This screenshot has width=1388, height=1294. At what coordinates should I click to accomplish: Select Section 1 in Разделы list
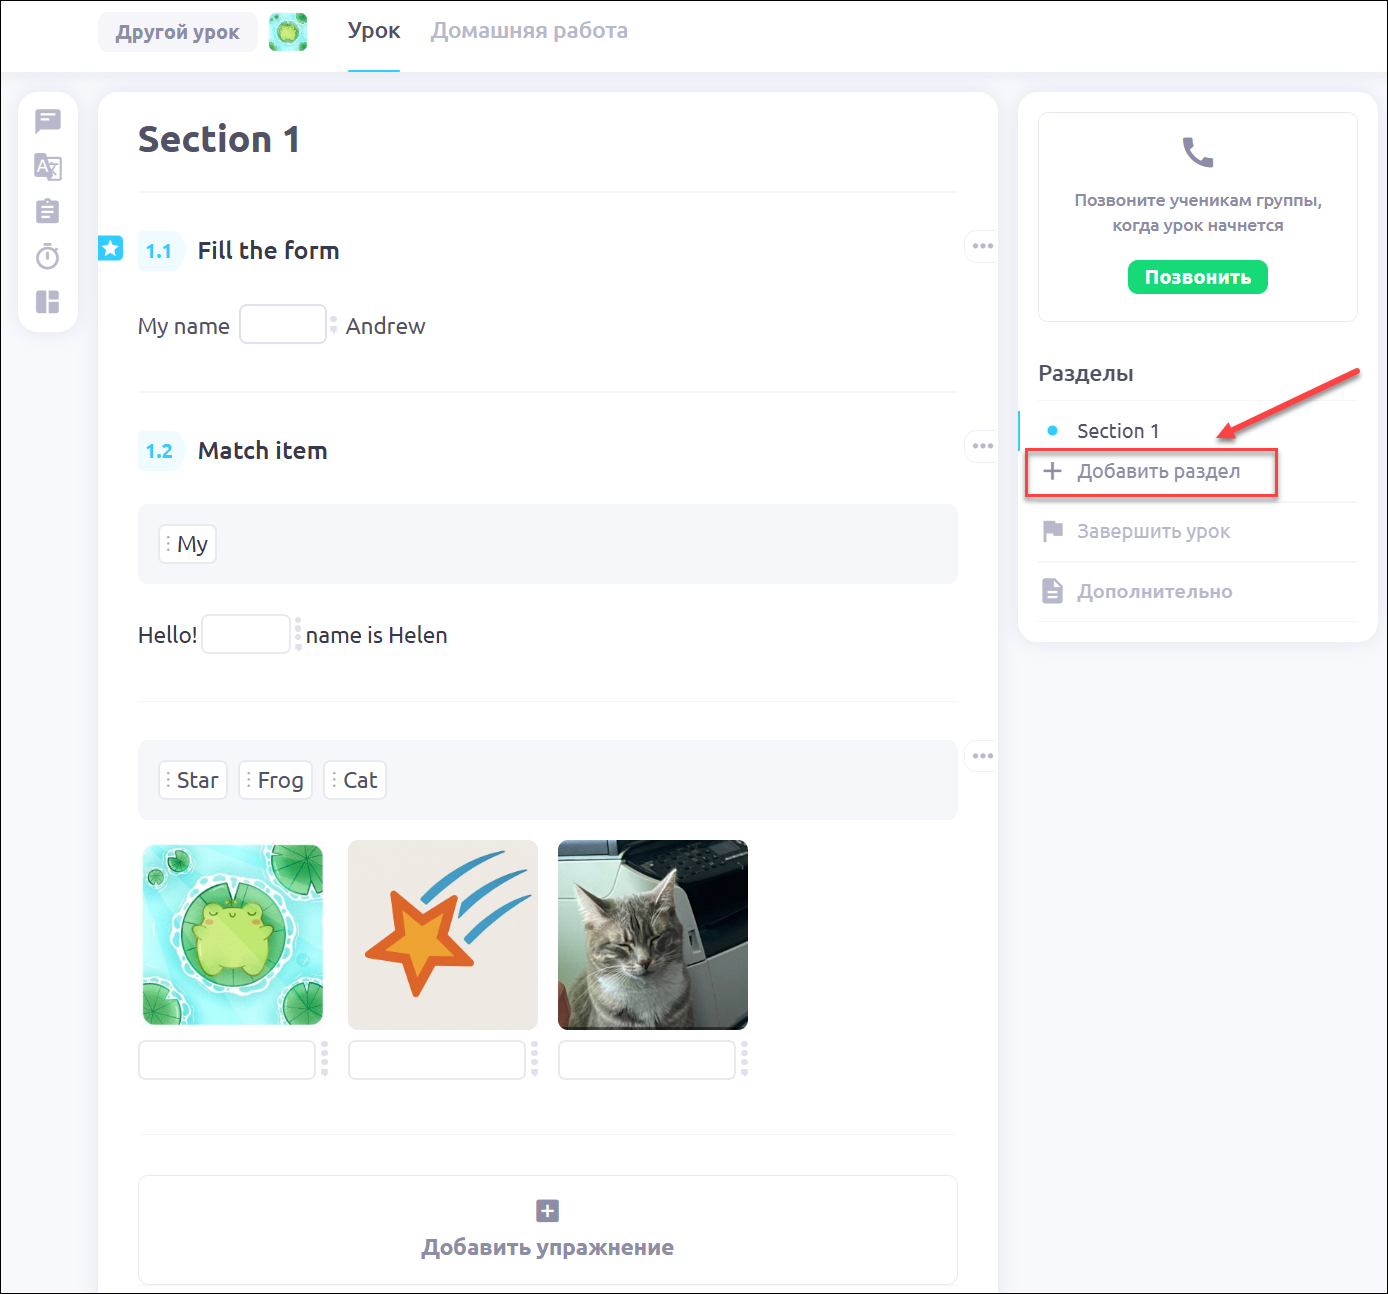point(1117,431)
